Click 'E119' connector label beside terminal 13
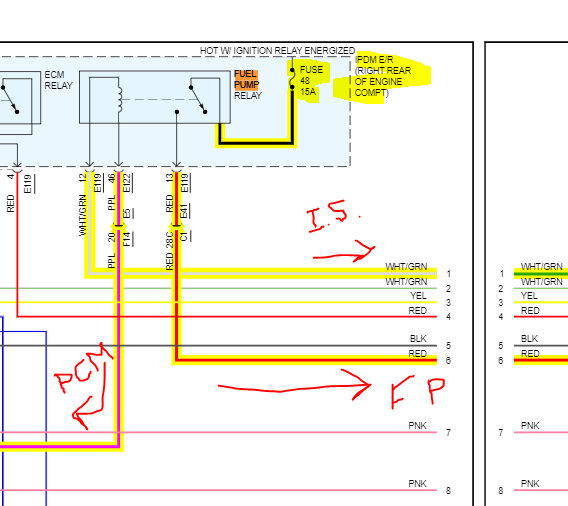The height and width of the screenshot is (506, 568). pyautogui.click(x=184, y=183)
